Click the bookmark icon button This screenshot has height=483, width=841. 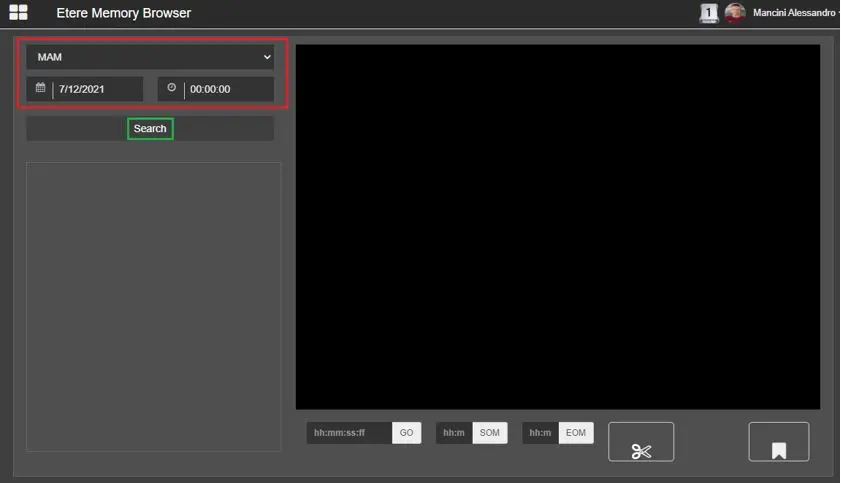click(778, 442)
